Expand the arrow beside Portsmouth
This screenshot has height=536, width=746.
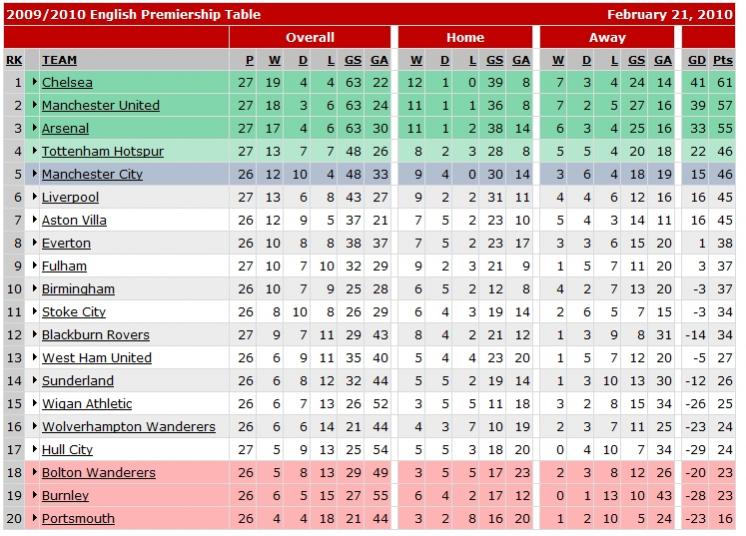[x=35, y=519]
